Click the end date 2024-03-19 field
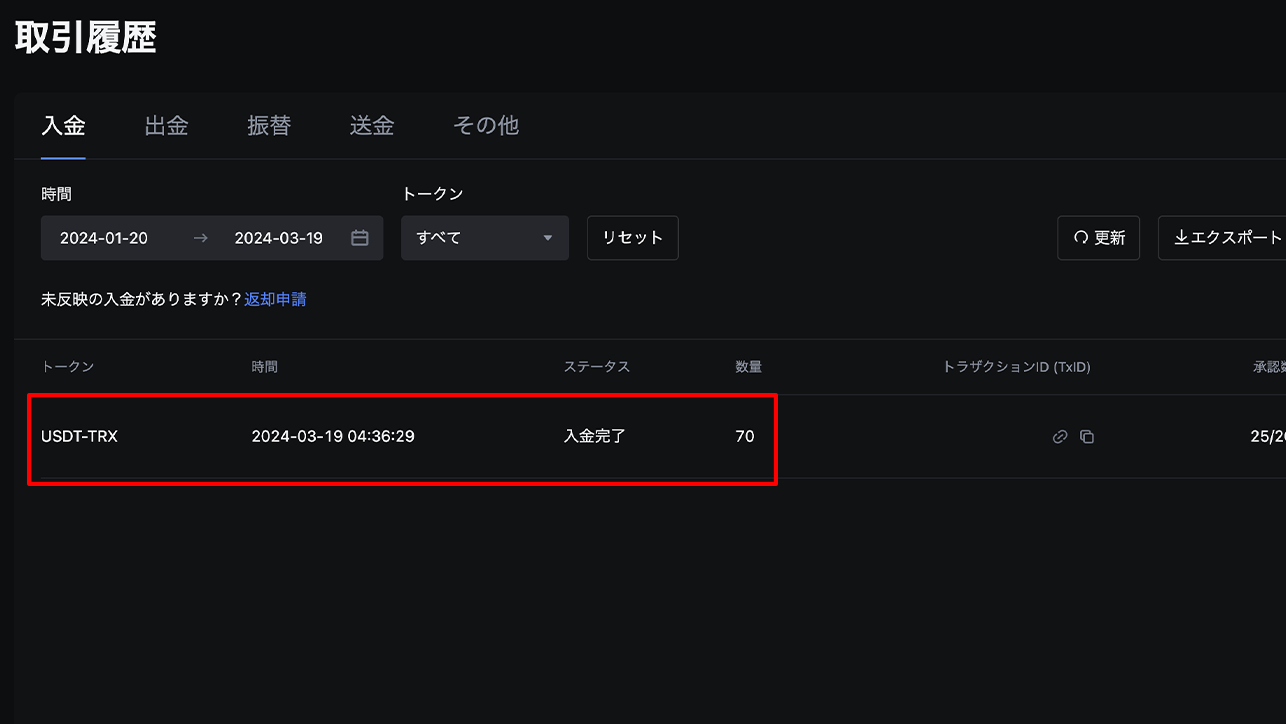1286x724 pixels. coord(278,238)
